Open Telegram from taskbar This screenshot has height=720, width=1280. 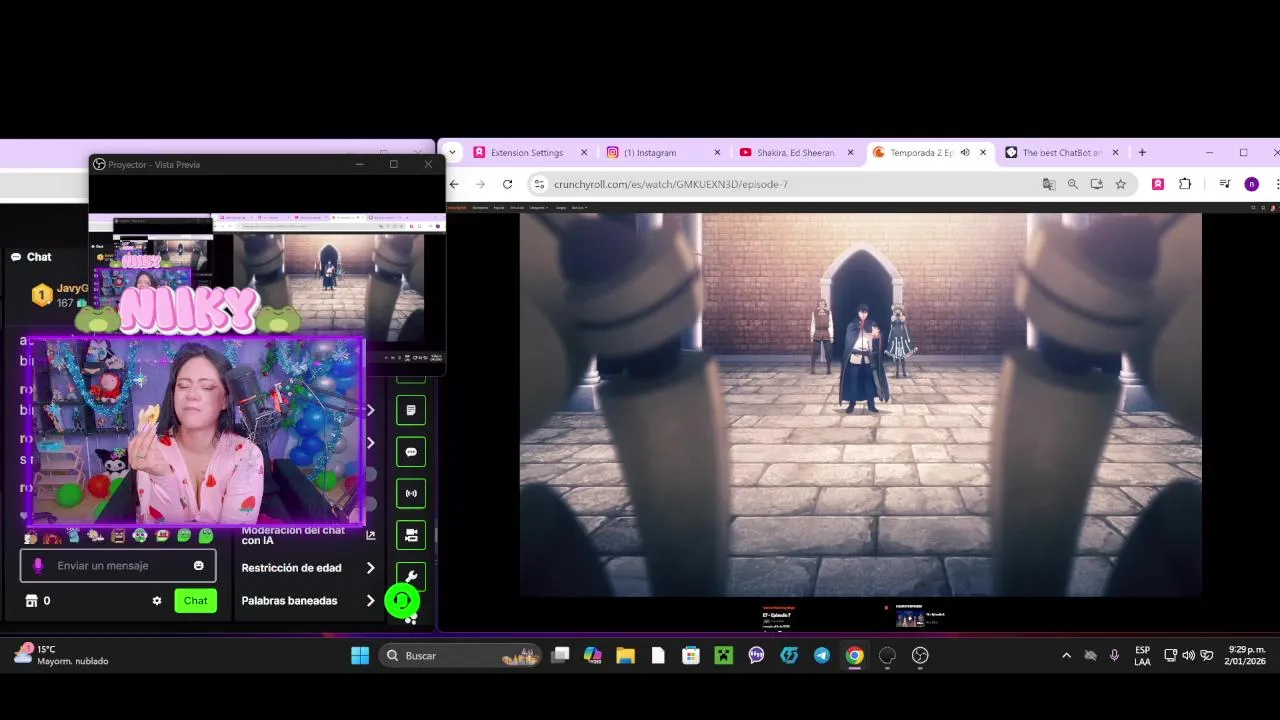tap(822, 656)
